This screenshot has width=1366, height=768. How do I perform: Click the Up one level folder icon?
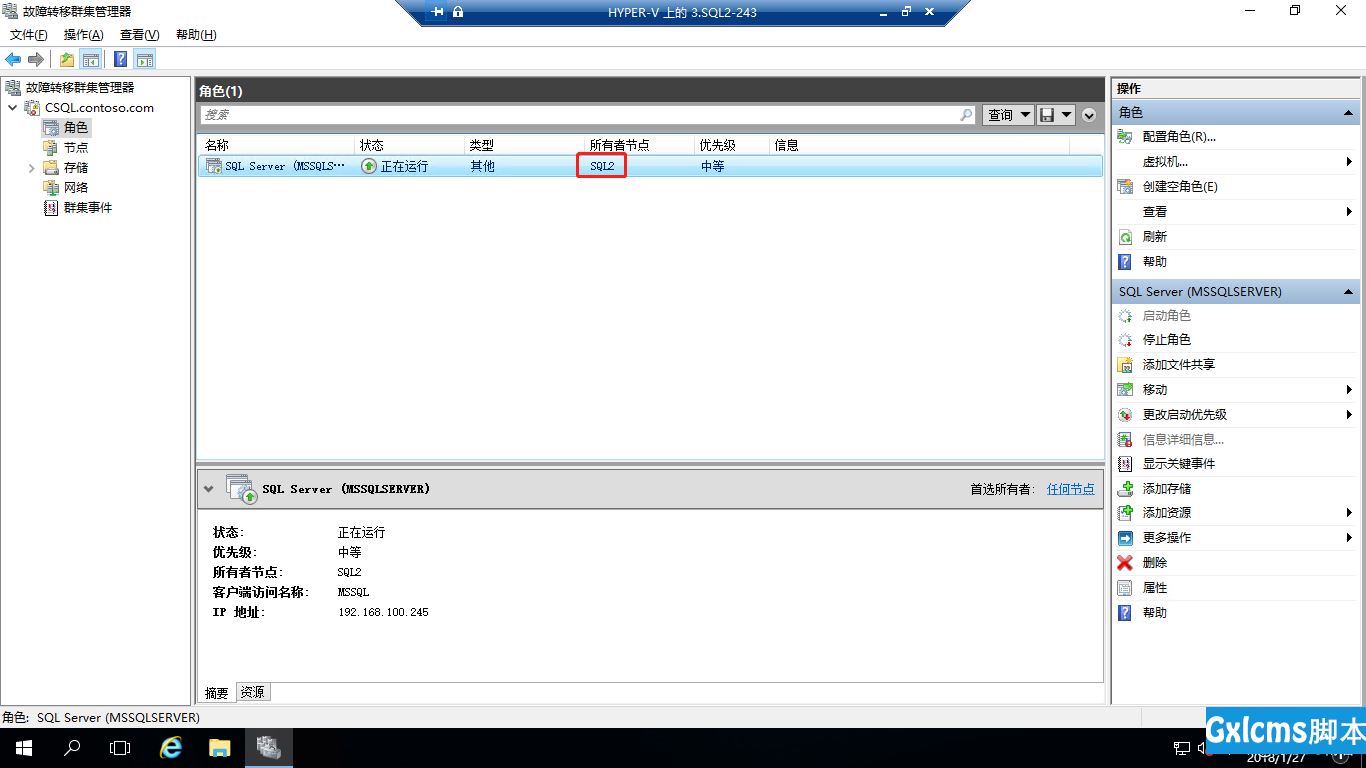coord(67,59)
